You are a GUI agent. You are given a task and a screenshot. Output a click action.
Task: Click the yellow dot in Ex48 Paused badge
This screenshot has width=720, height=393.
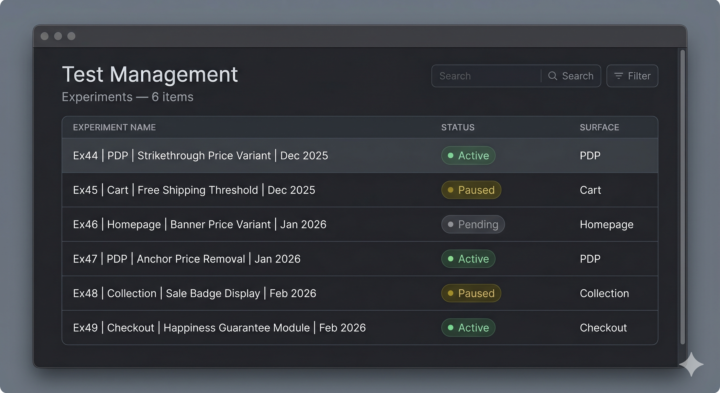[x=450, y=293]
